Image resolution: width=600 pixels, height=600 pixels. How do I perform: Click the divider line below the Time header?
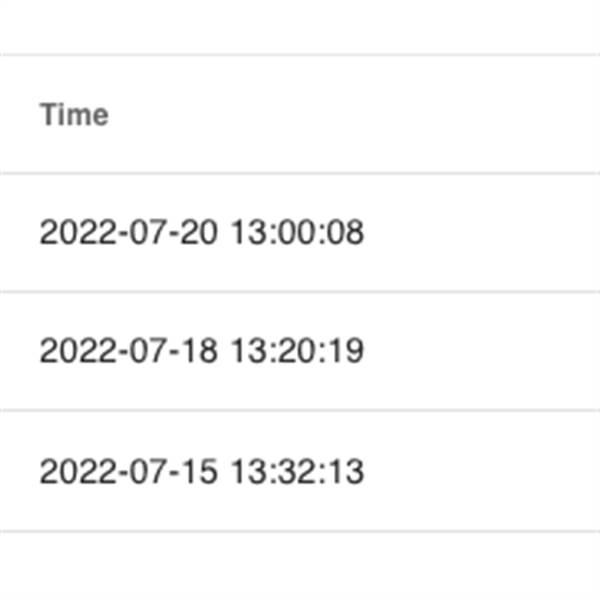(300, 173)
